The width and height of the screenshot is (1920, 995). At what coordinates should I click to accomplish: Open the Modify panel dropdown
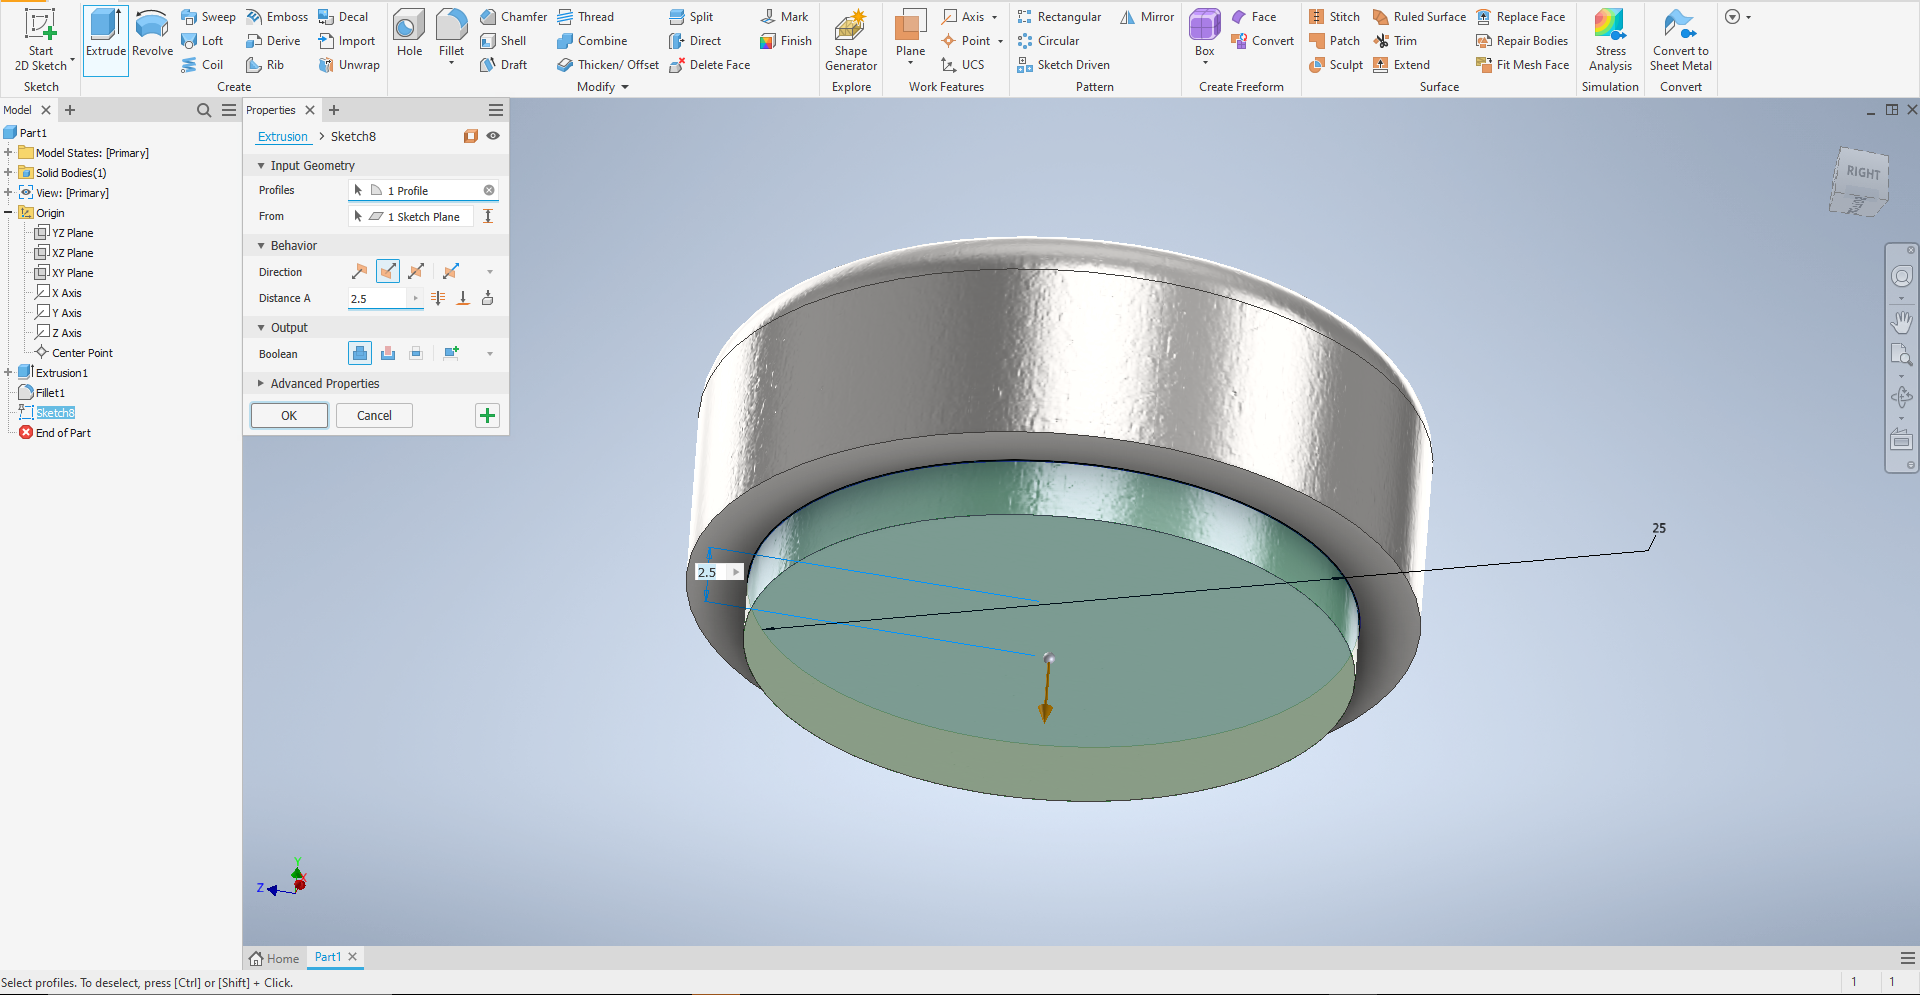click(603, 87)
